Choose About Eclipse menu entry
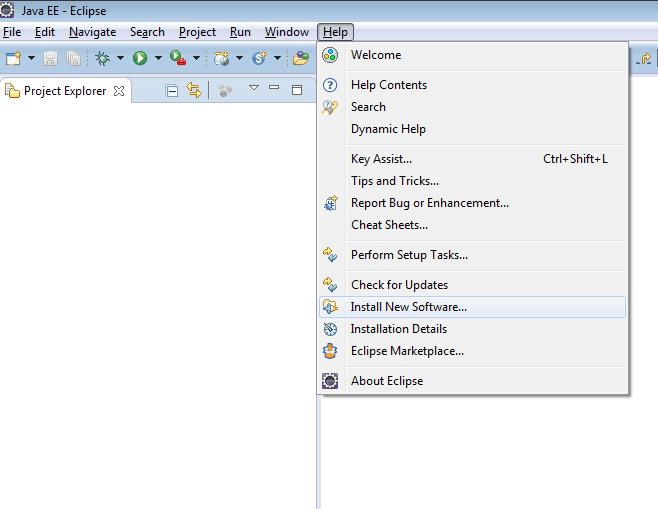 pyautogui.click(x=473, y=381)
